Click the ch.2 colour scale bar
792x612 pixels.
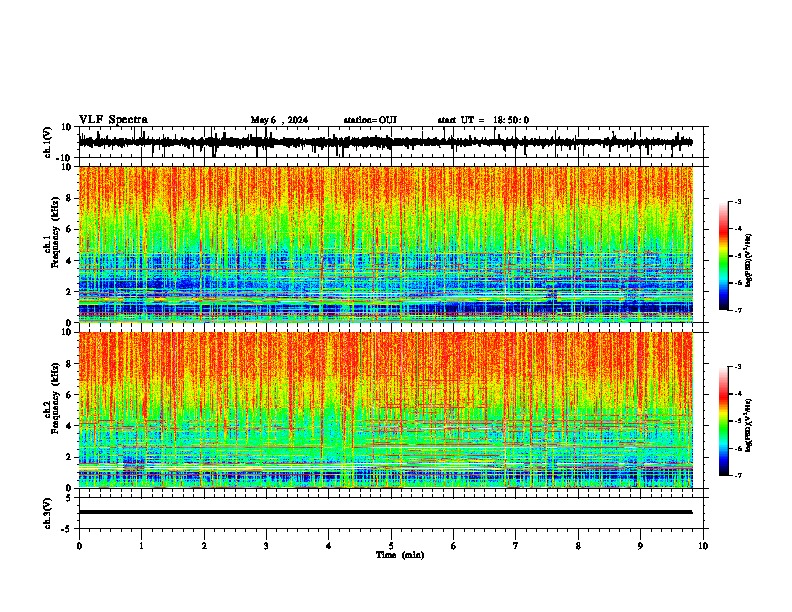pyautogui.click(x=723, y=421)
